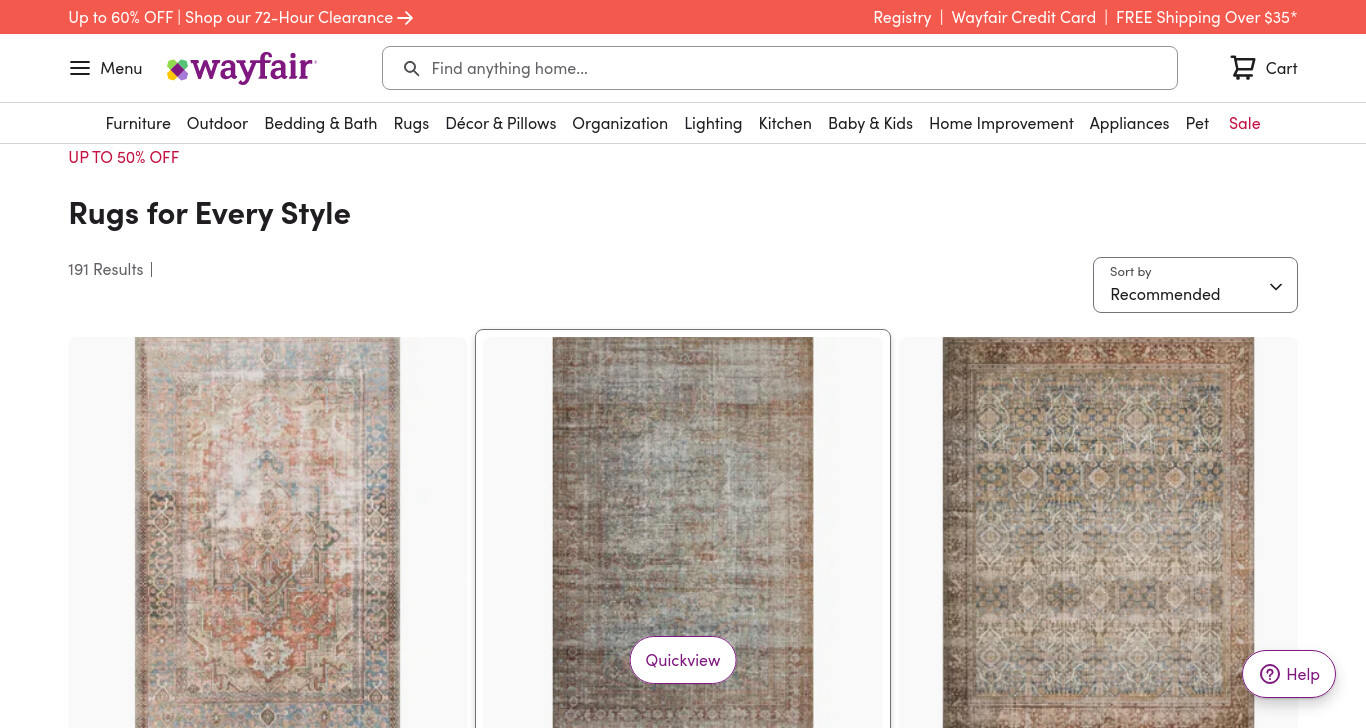Click the Wayfair Credit Card link
Viewport: 1366px width, 728px height.
1024,17
